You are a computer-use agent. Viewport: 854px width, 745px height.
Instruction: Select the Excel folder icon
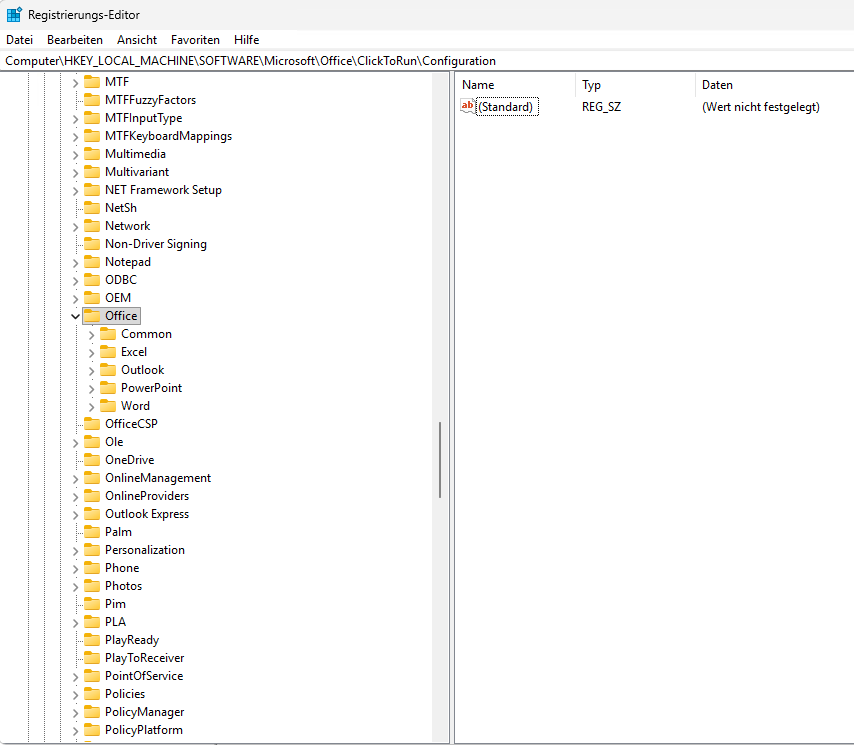[108, 351]
